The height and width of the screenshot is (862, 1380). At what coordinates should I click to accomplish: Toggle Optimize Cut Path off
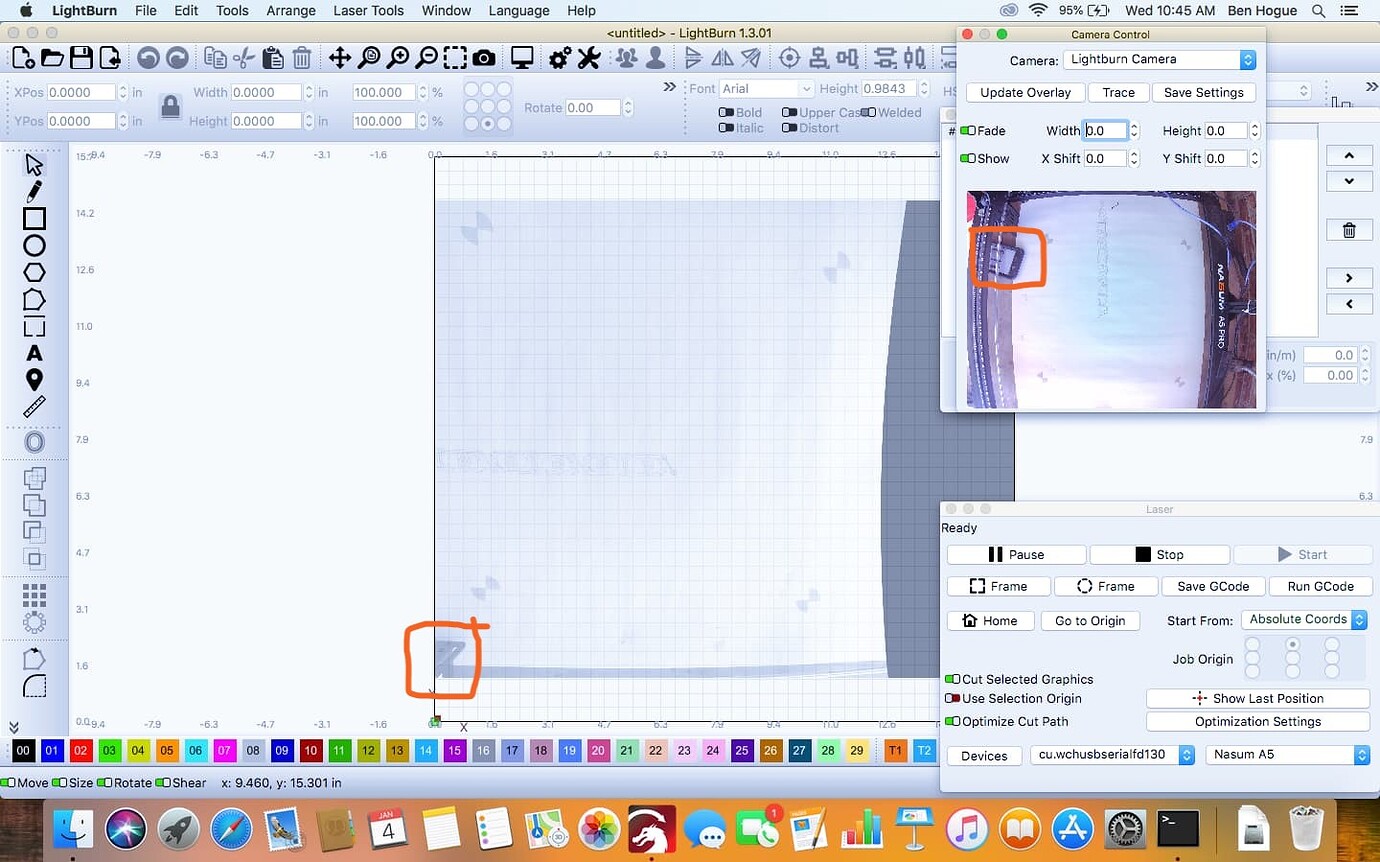pyautogui.click(x=951, y=721)
